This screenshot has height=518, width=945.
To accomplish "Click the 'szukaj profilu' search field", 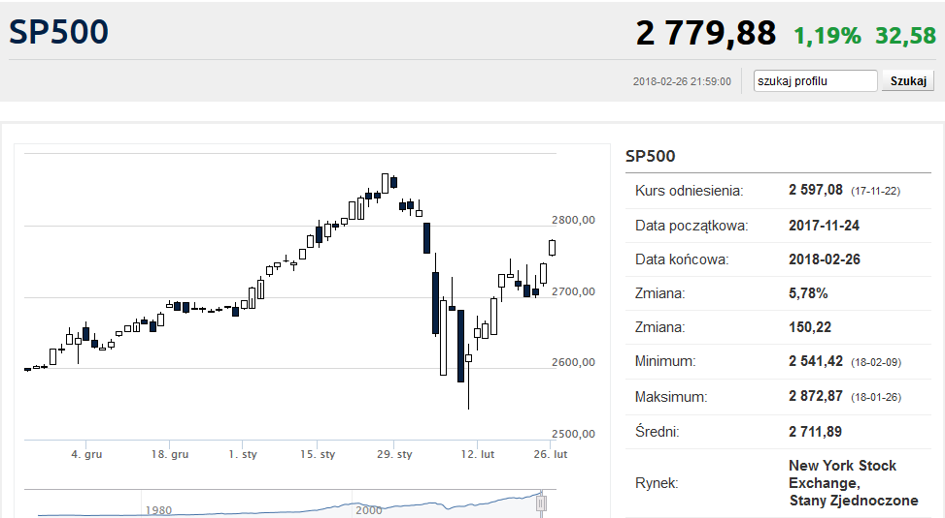I will [x=815, y=81].
